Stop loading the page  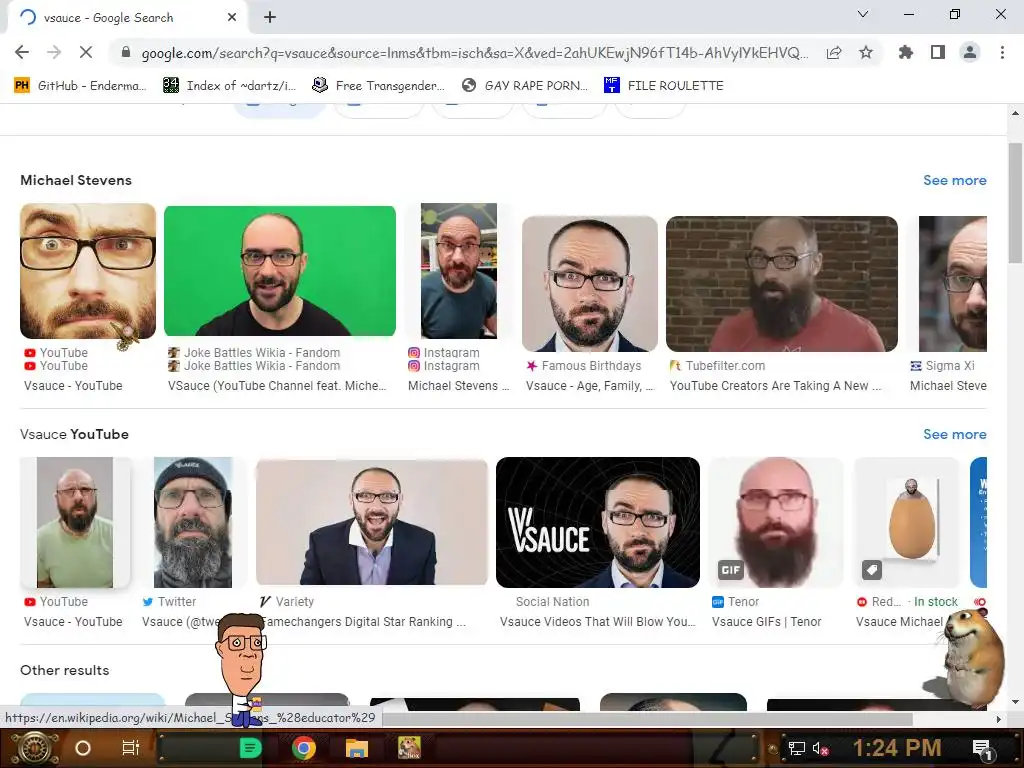coord(86,52)
